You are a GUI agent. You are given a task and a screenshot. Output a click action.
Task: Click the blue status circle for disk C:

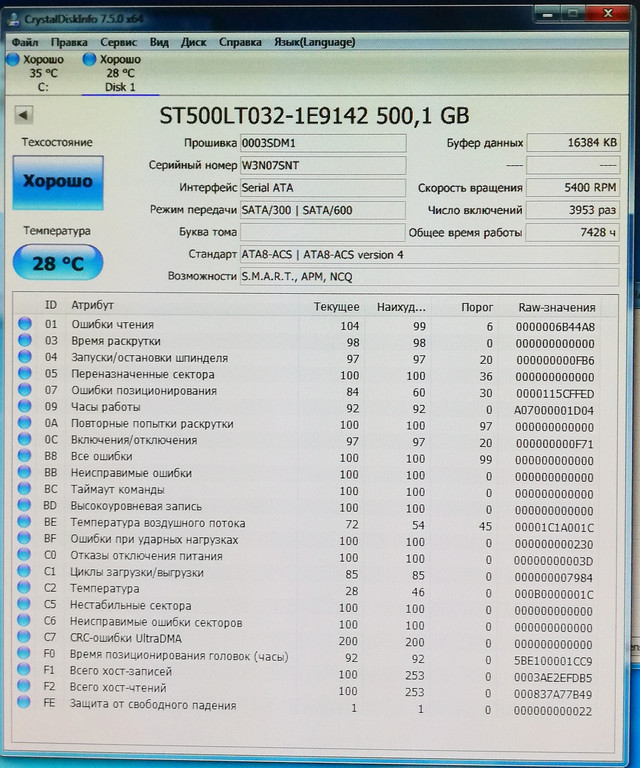tap(13, 60)
